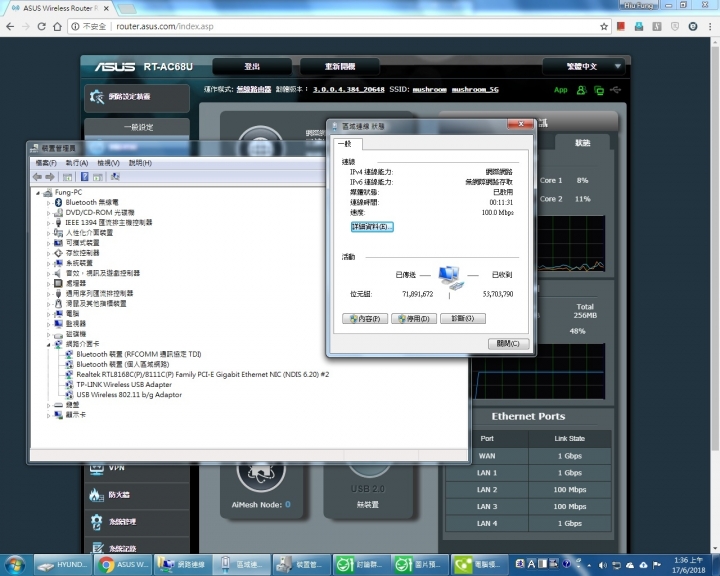Image resolution: width=720 pixels, height=576 pixels.
Task: Expand the Bluetooth radio tree node
Action: pyautogui.click(x=49, y=203)
